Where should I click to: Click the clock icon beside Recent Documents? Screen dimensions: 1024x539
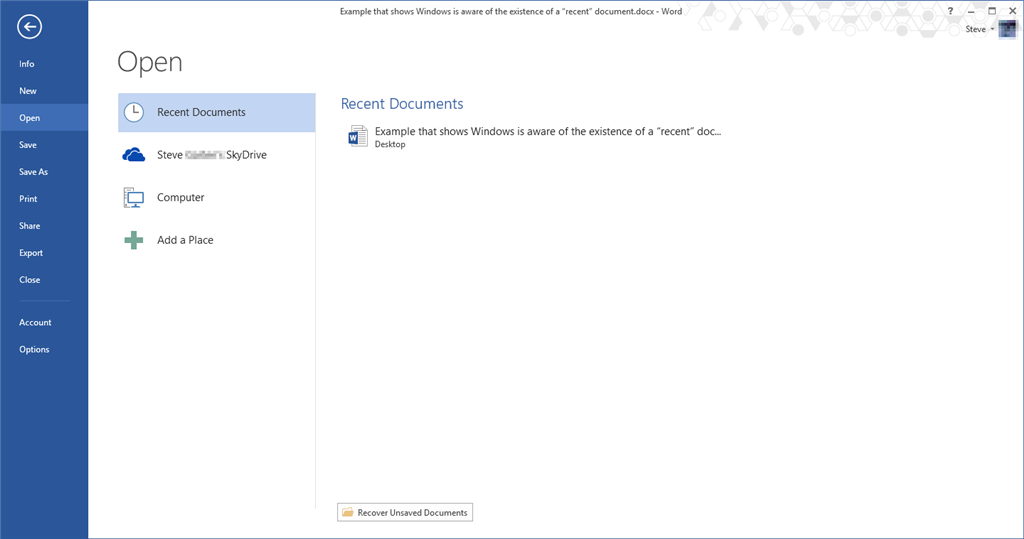tap(134, 112)
